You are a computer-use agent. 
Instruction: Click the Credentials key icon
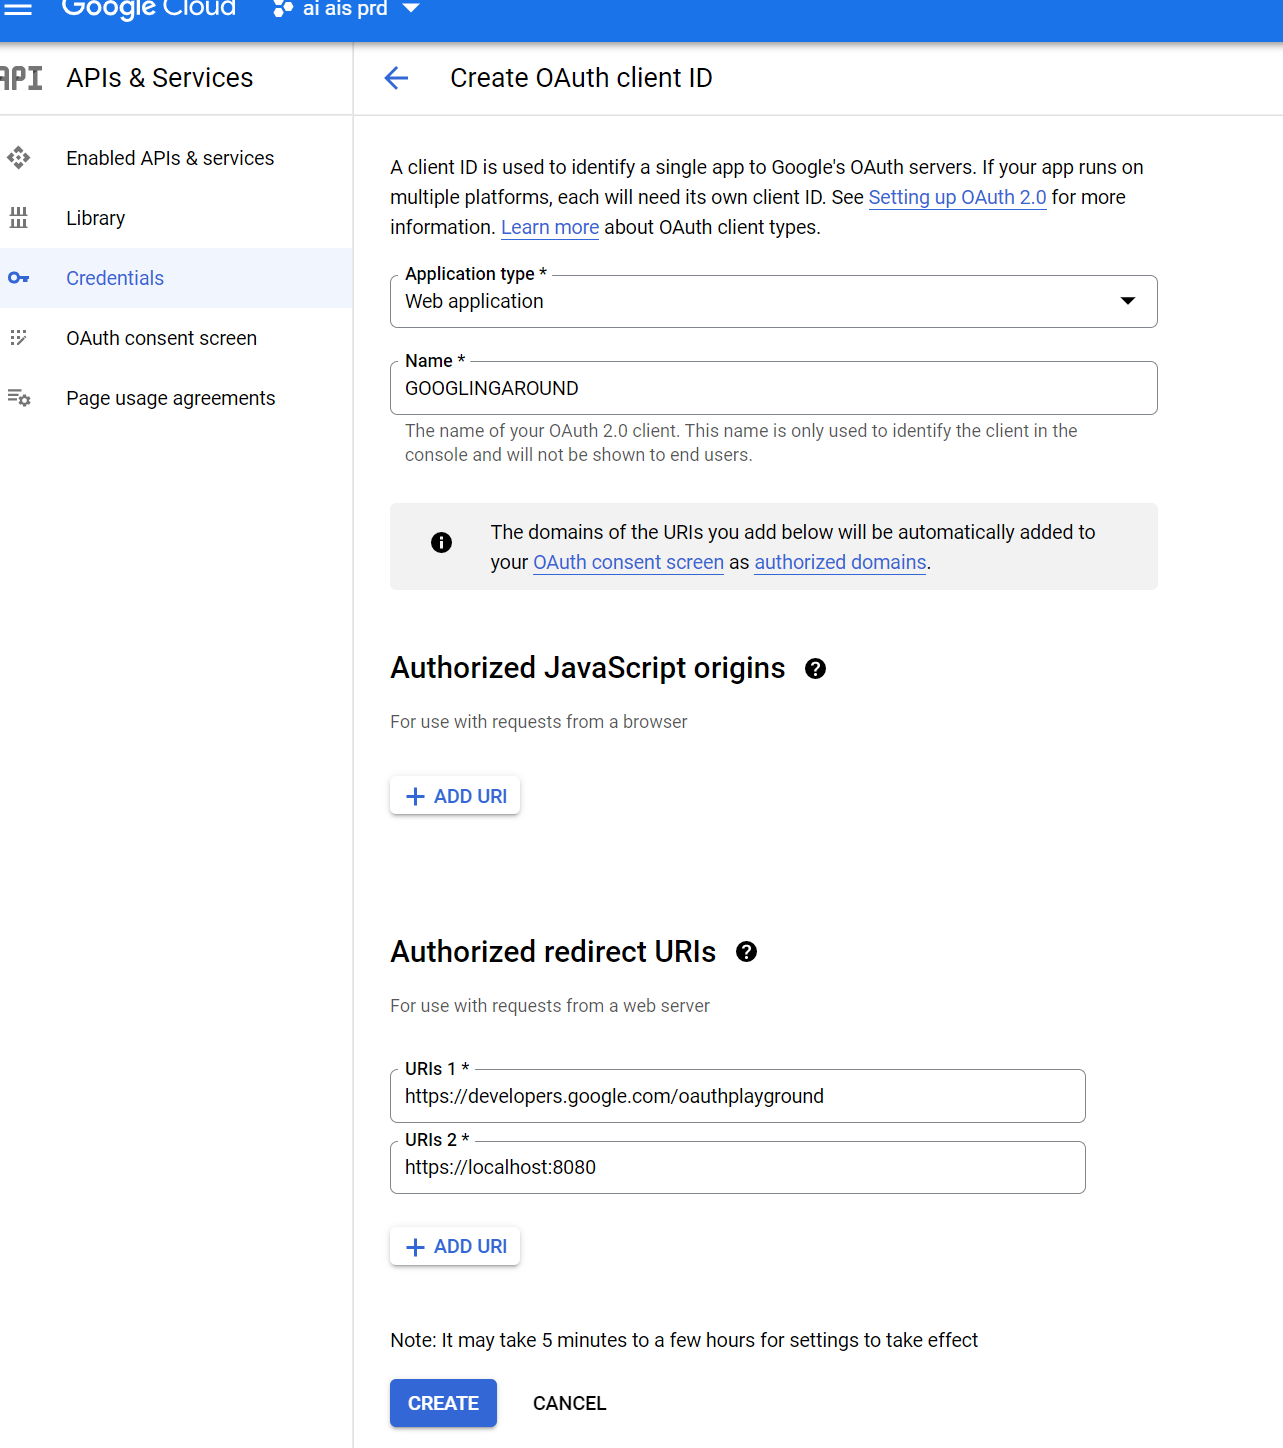pos(19,278)
